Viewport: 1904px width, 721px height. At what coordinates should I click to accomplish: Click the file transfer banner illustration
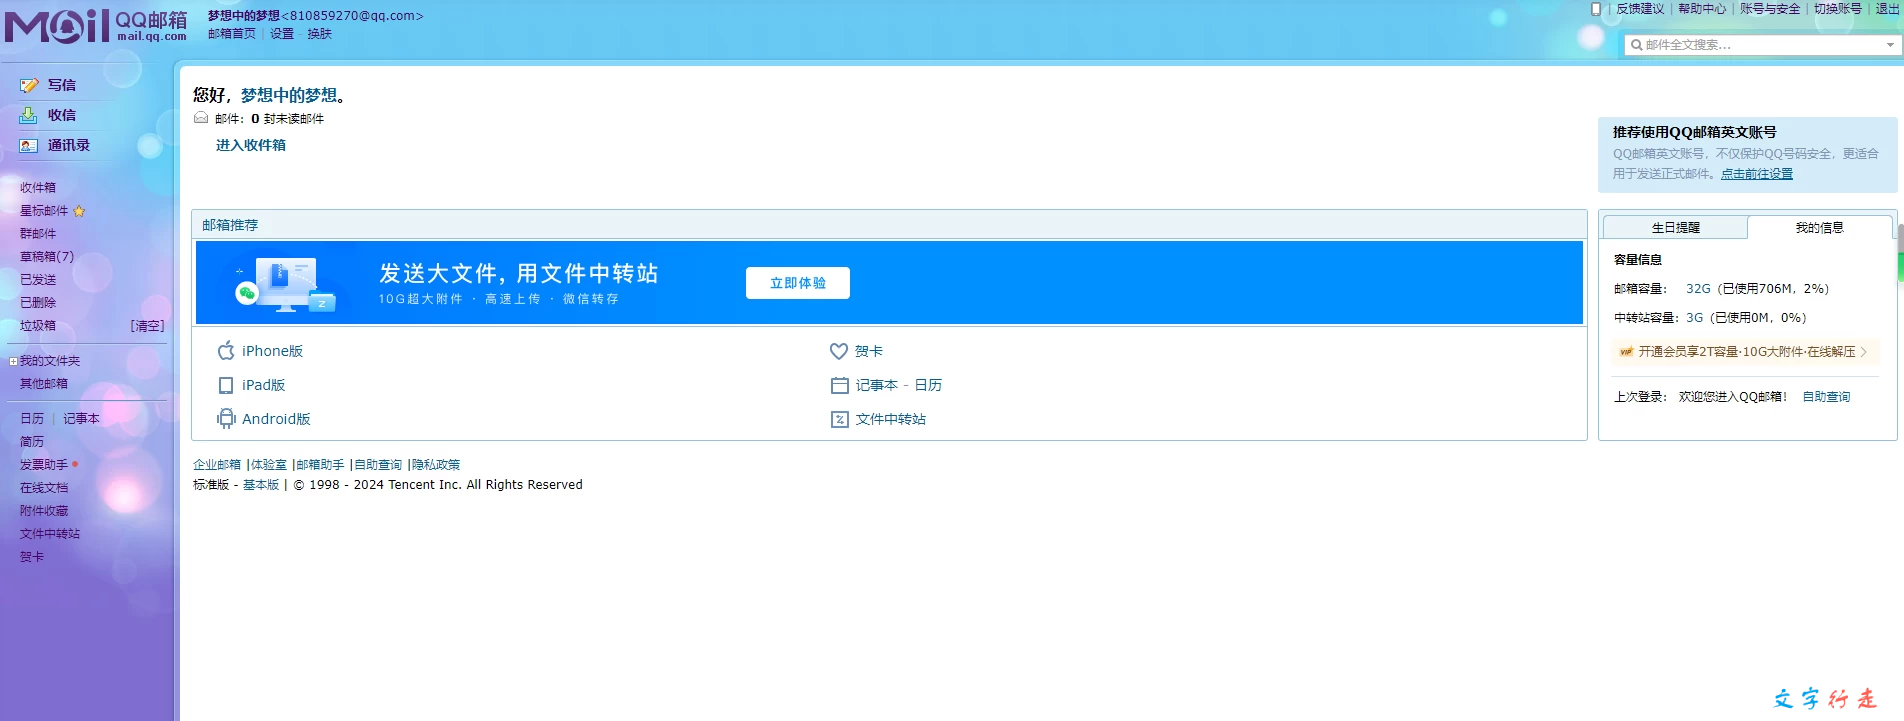pos(286,283)
